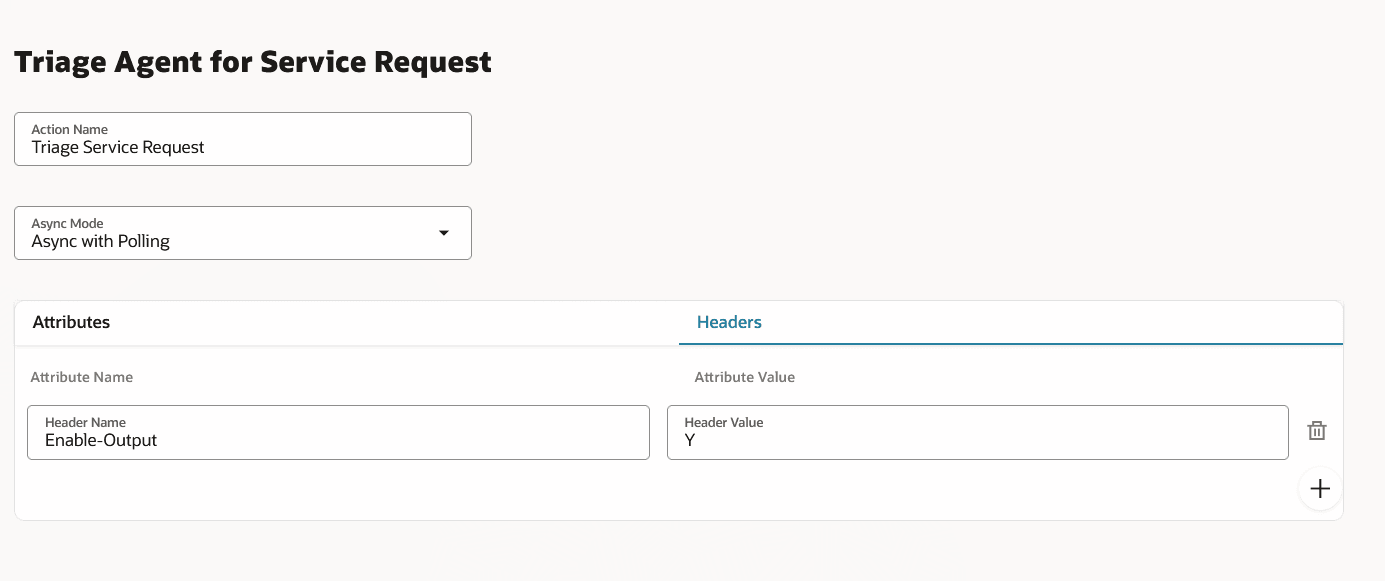Select the Headers tab
Screen dimensions: 1385x581
point(728,322)
